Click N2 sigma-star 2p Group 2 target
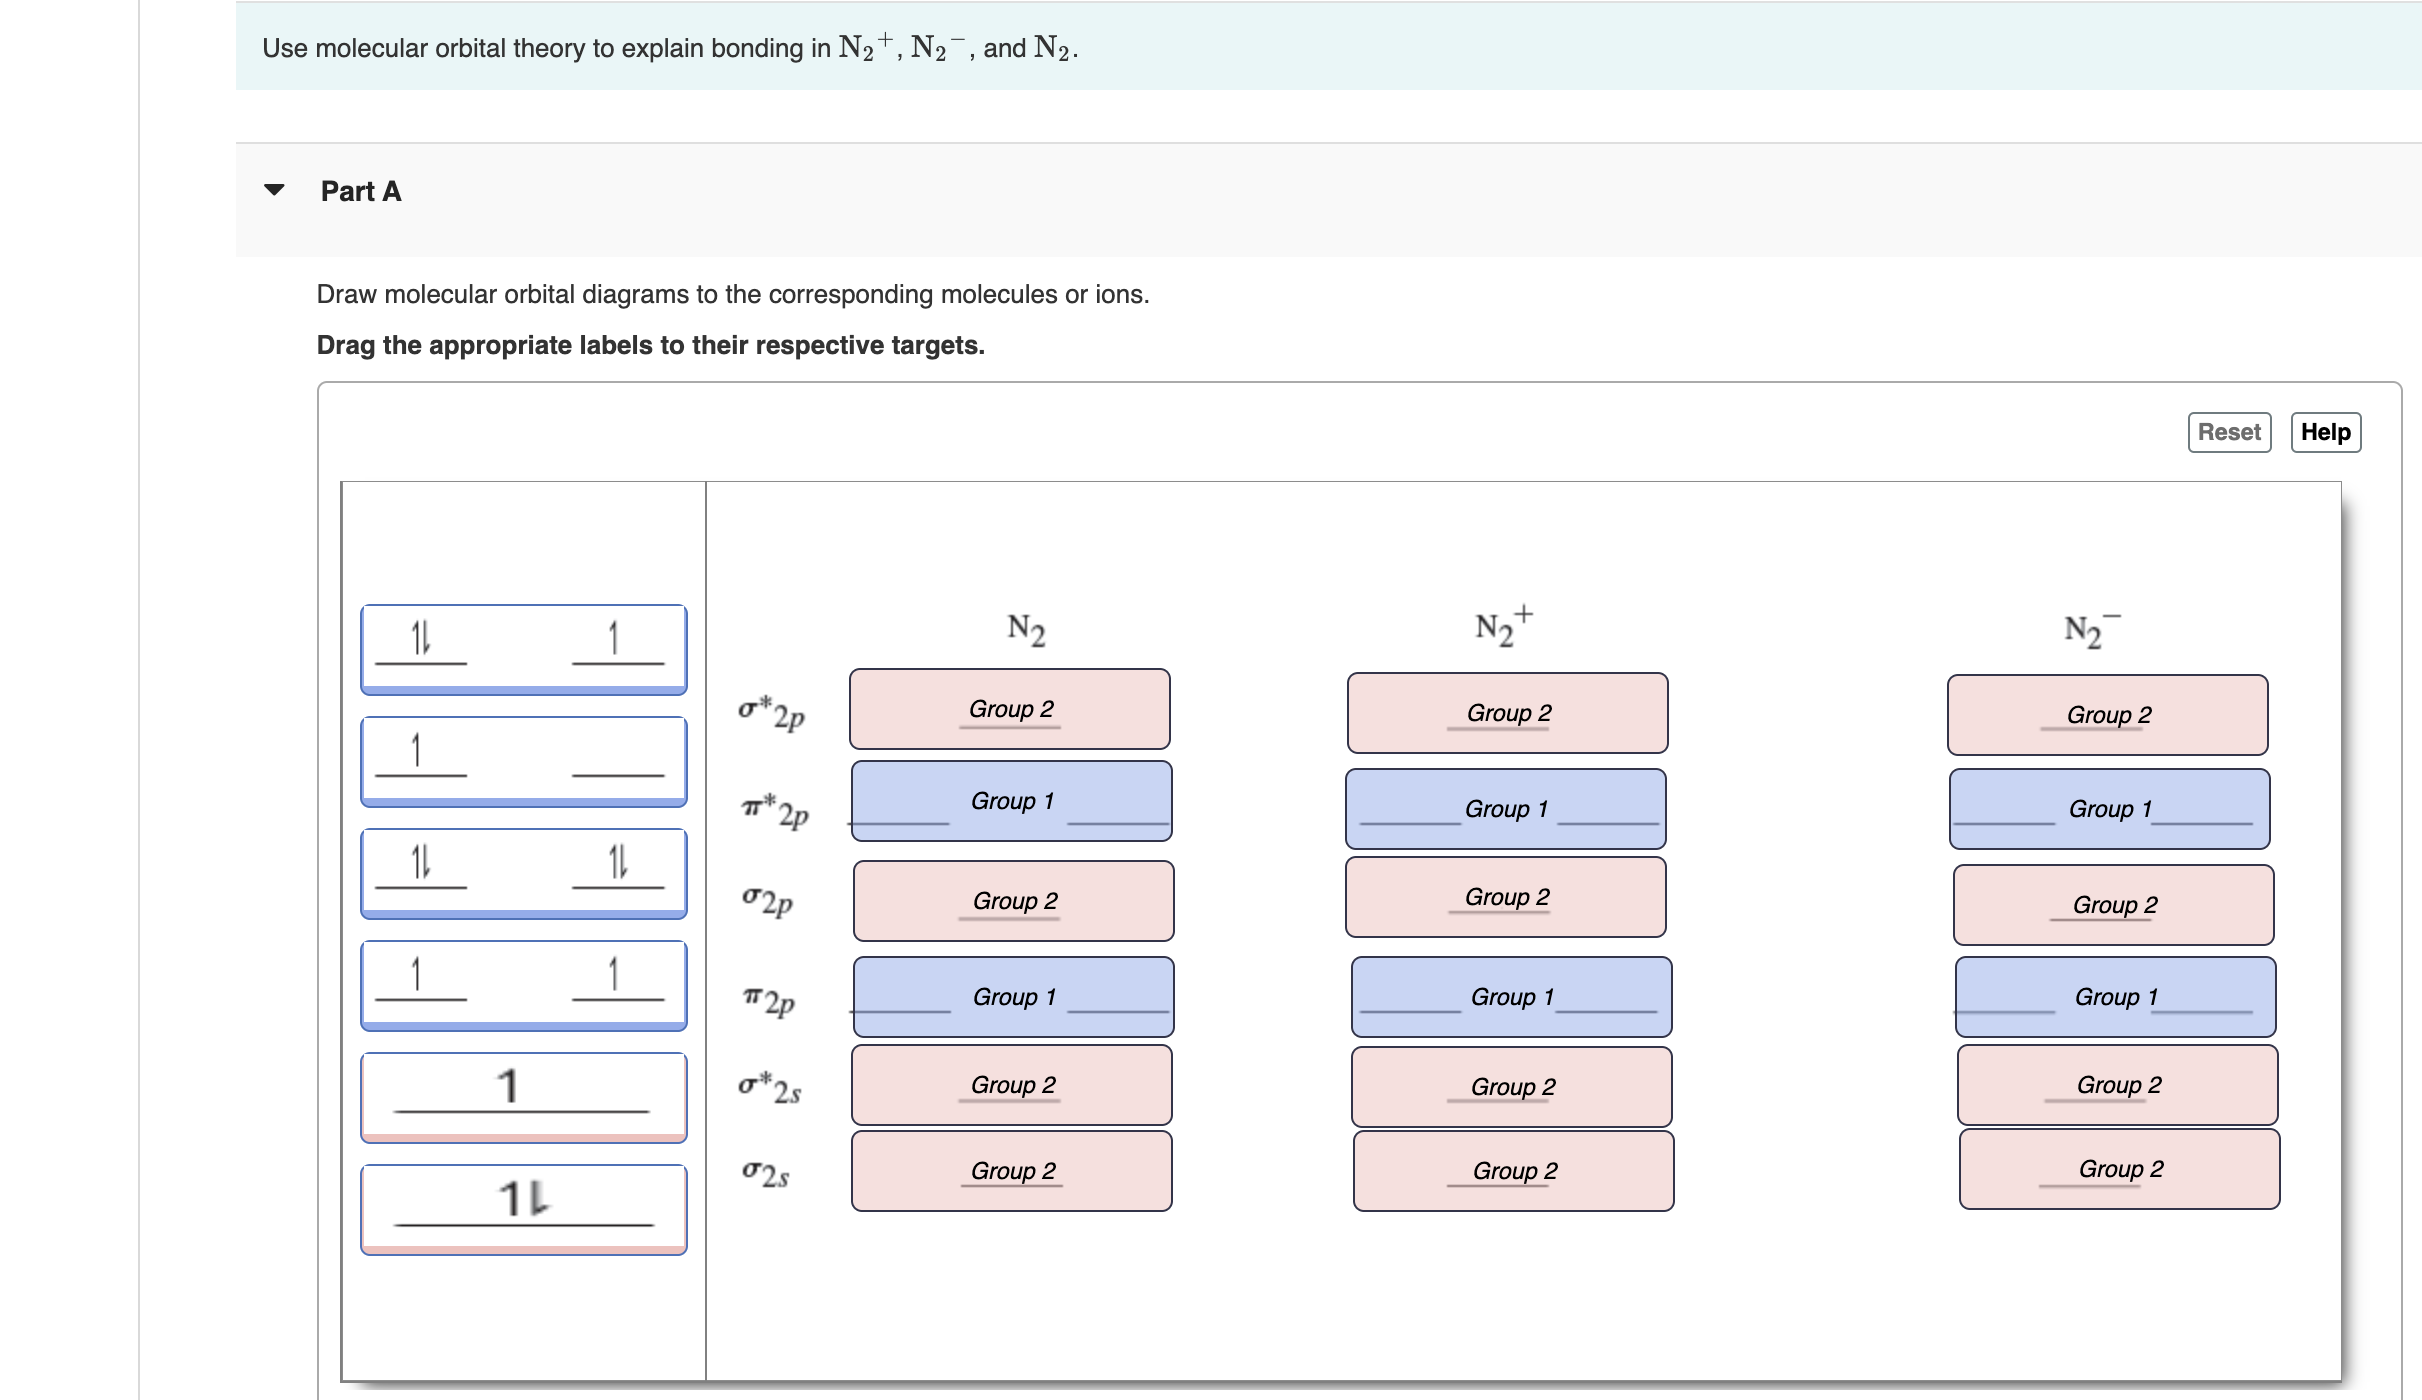 tap(1010, 709)
